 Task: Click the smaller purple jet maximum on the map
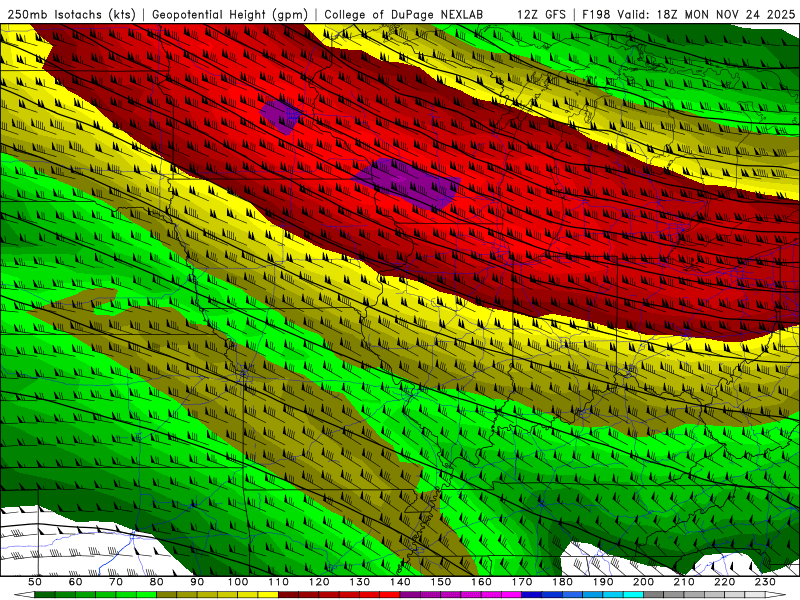(280, 116)
